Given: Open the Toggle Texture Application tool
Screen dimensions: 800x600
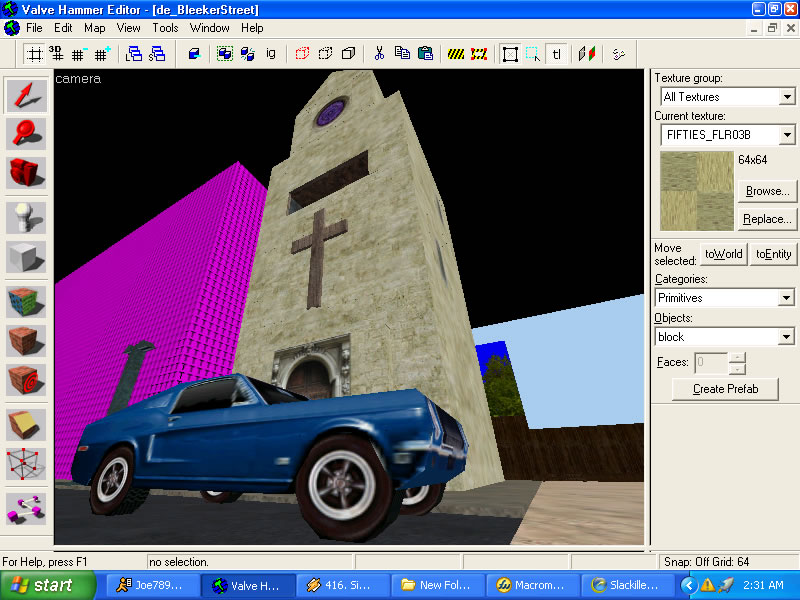Looking at the screenshot, I should (25, 301).
